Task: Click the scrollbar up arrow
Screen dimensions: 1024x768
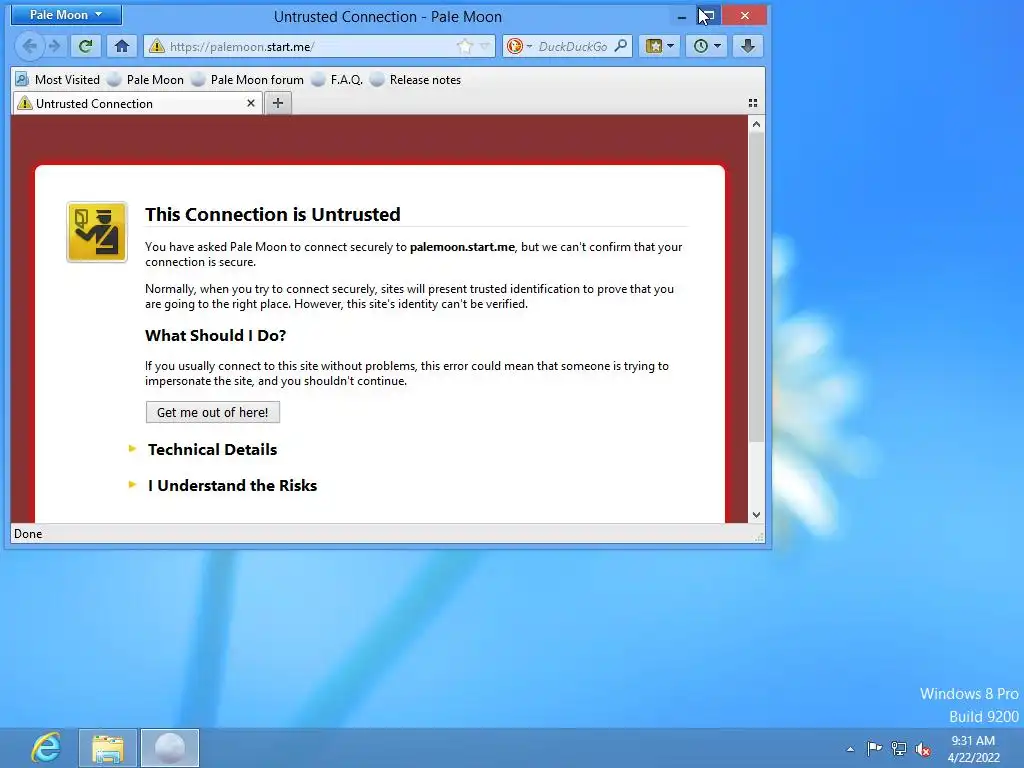Action: [x=756, y=124]
